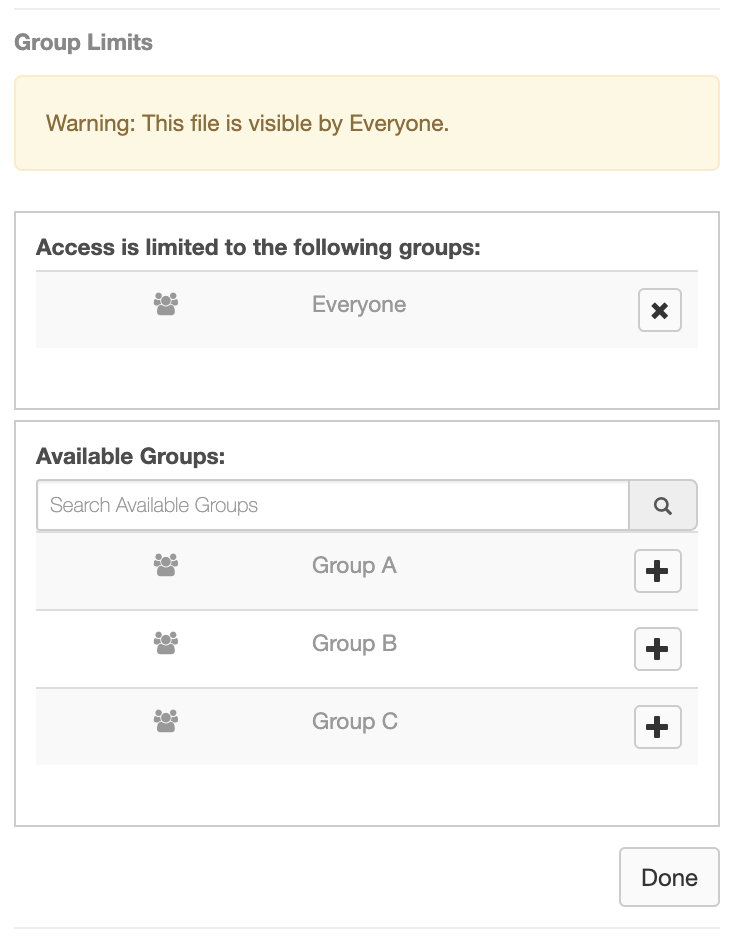736x940 pixels.
Task: Add Group C with its plus button
Action: coord(657,727)
